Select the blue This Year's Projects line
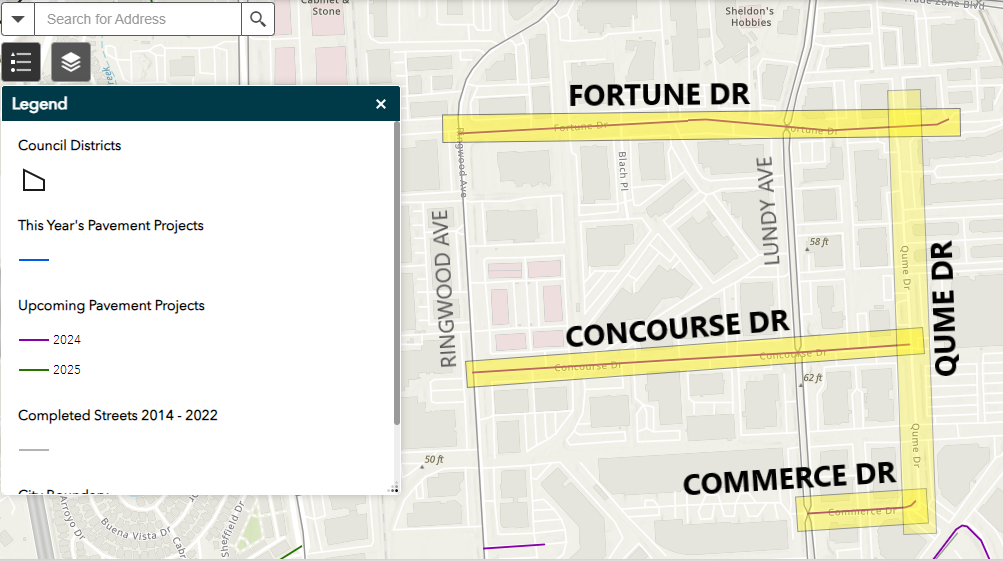1003x561 pixels. [34, 260]
